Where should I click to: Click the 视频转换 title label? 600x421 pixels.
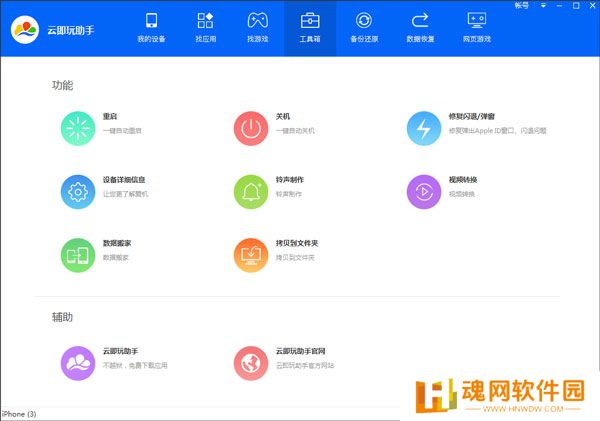tap(463, 180)
